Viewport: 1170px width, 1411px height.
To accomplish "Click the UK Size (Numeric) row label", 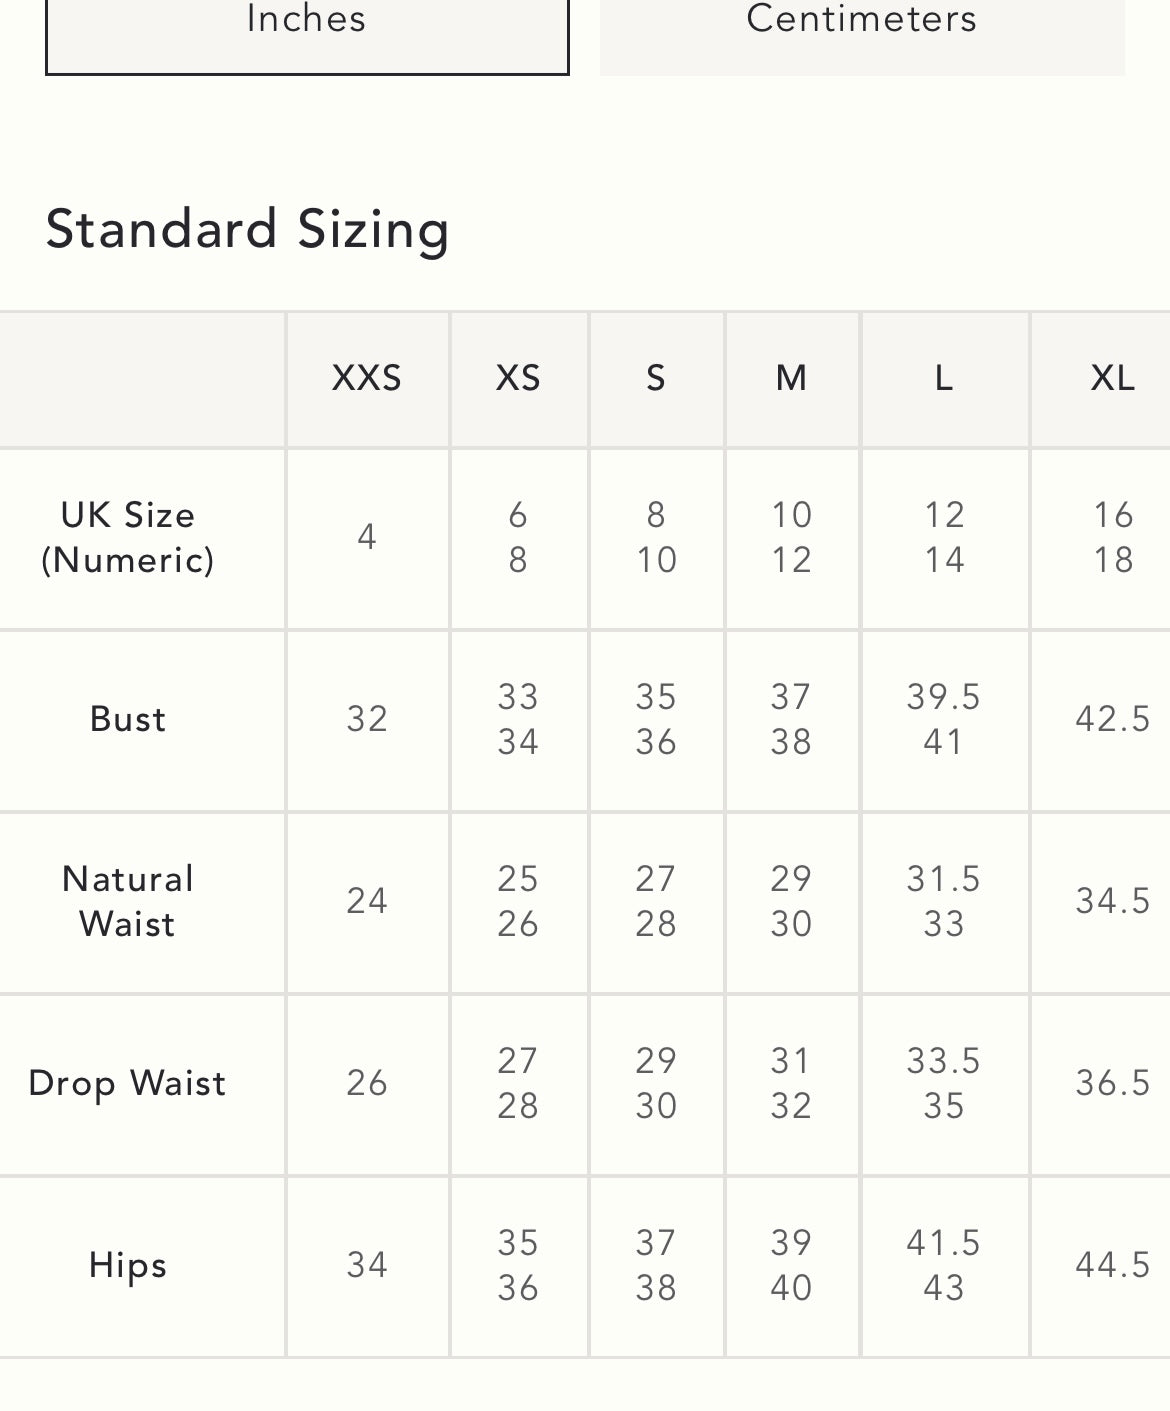I will click(128, 537).
